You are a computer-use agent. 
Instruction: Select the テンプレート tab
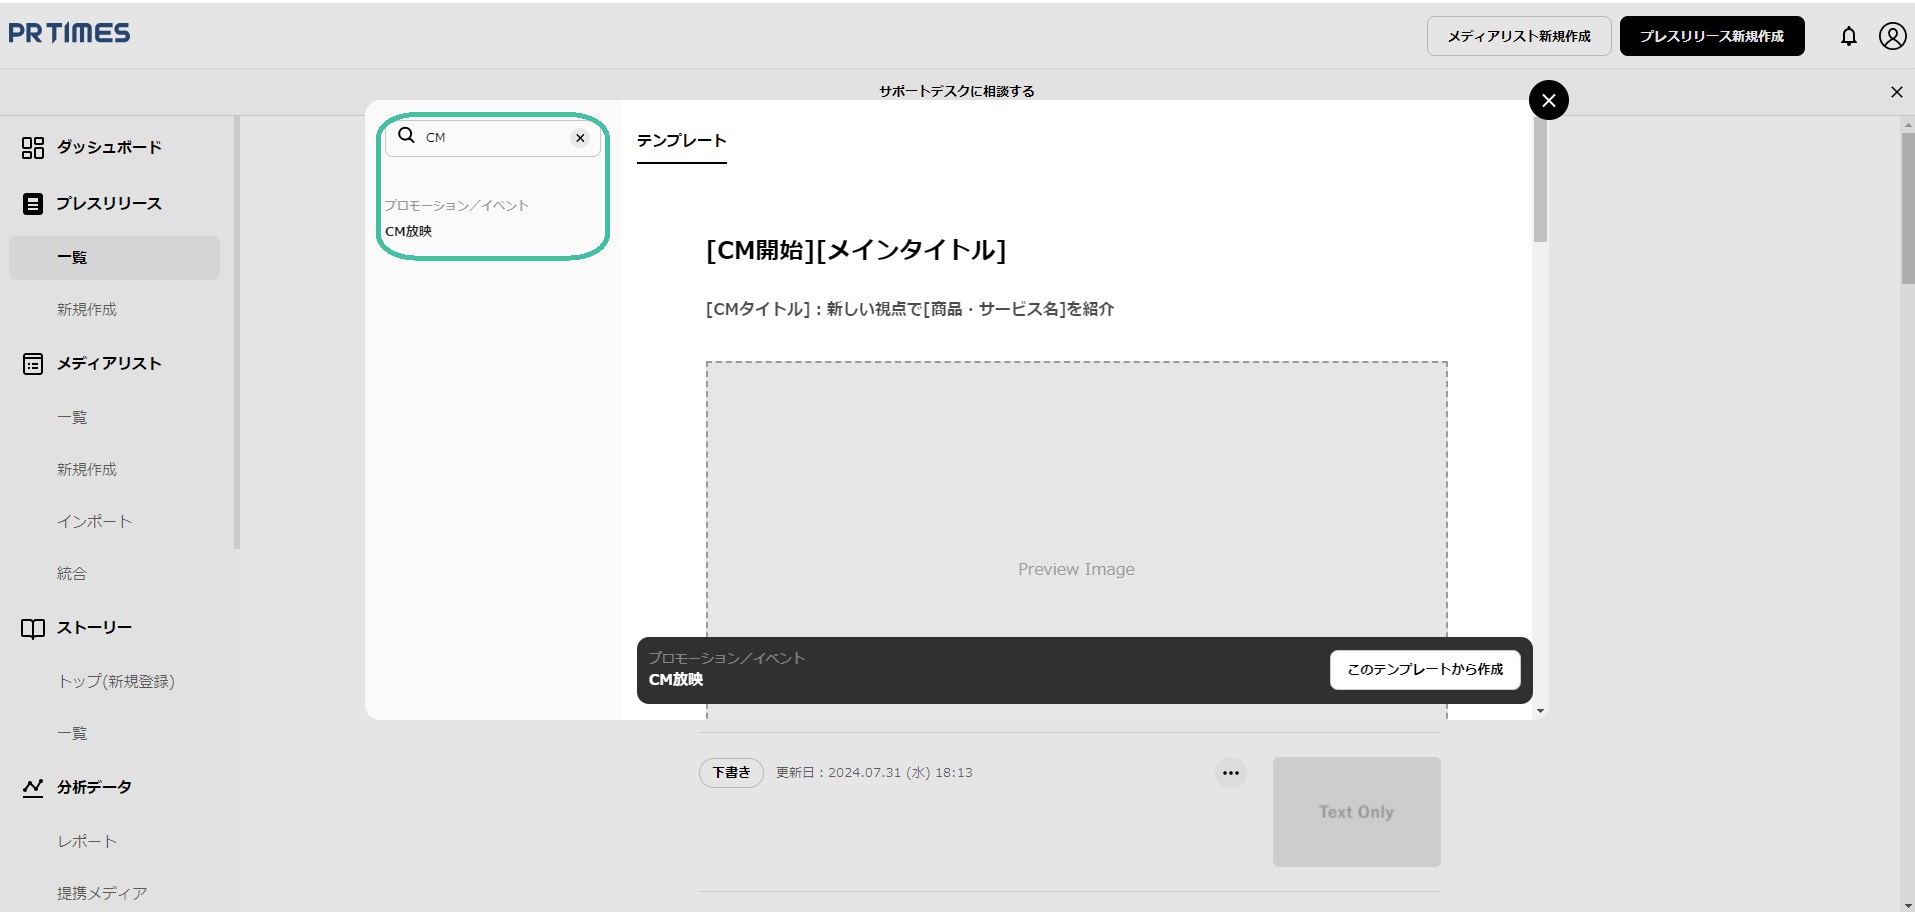click(681, 141)
